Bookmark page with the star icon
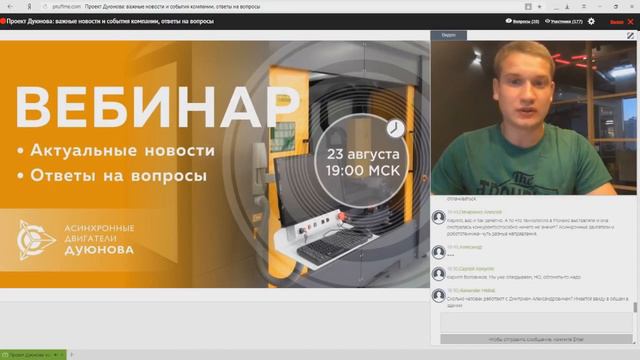 tap(539, 7)
